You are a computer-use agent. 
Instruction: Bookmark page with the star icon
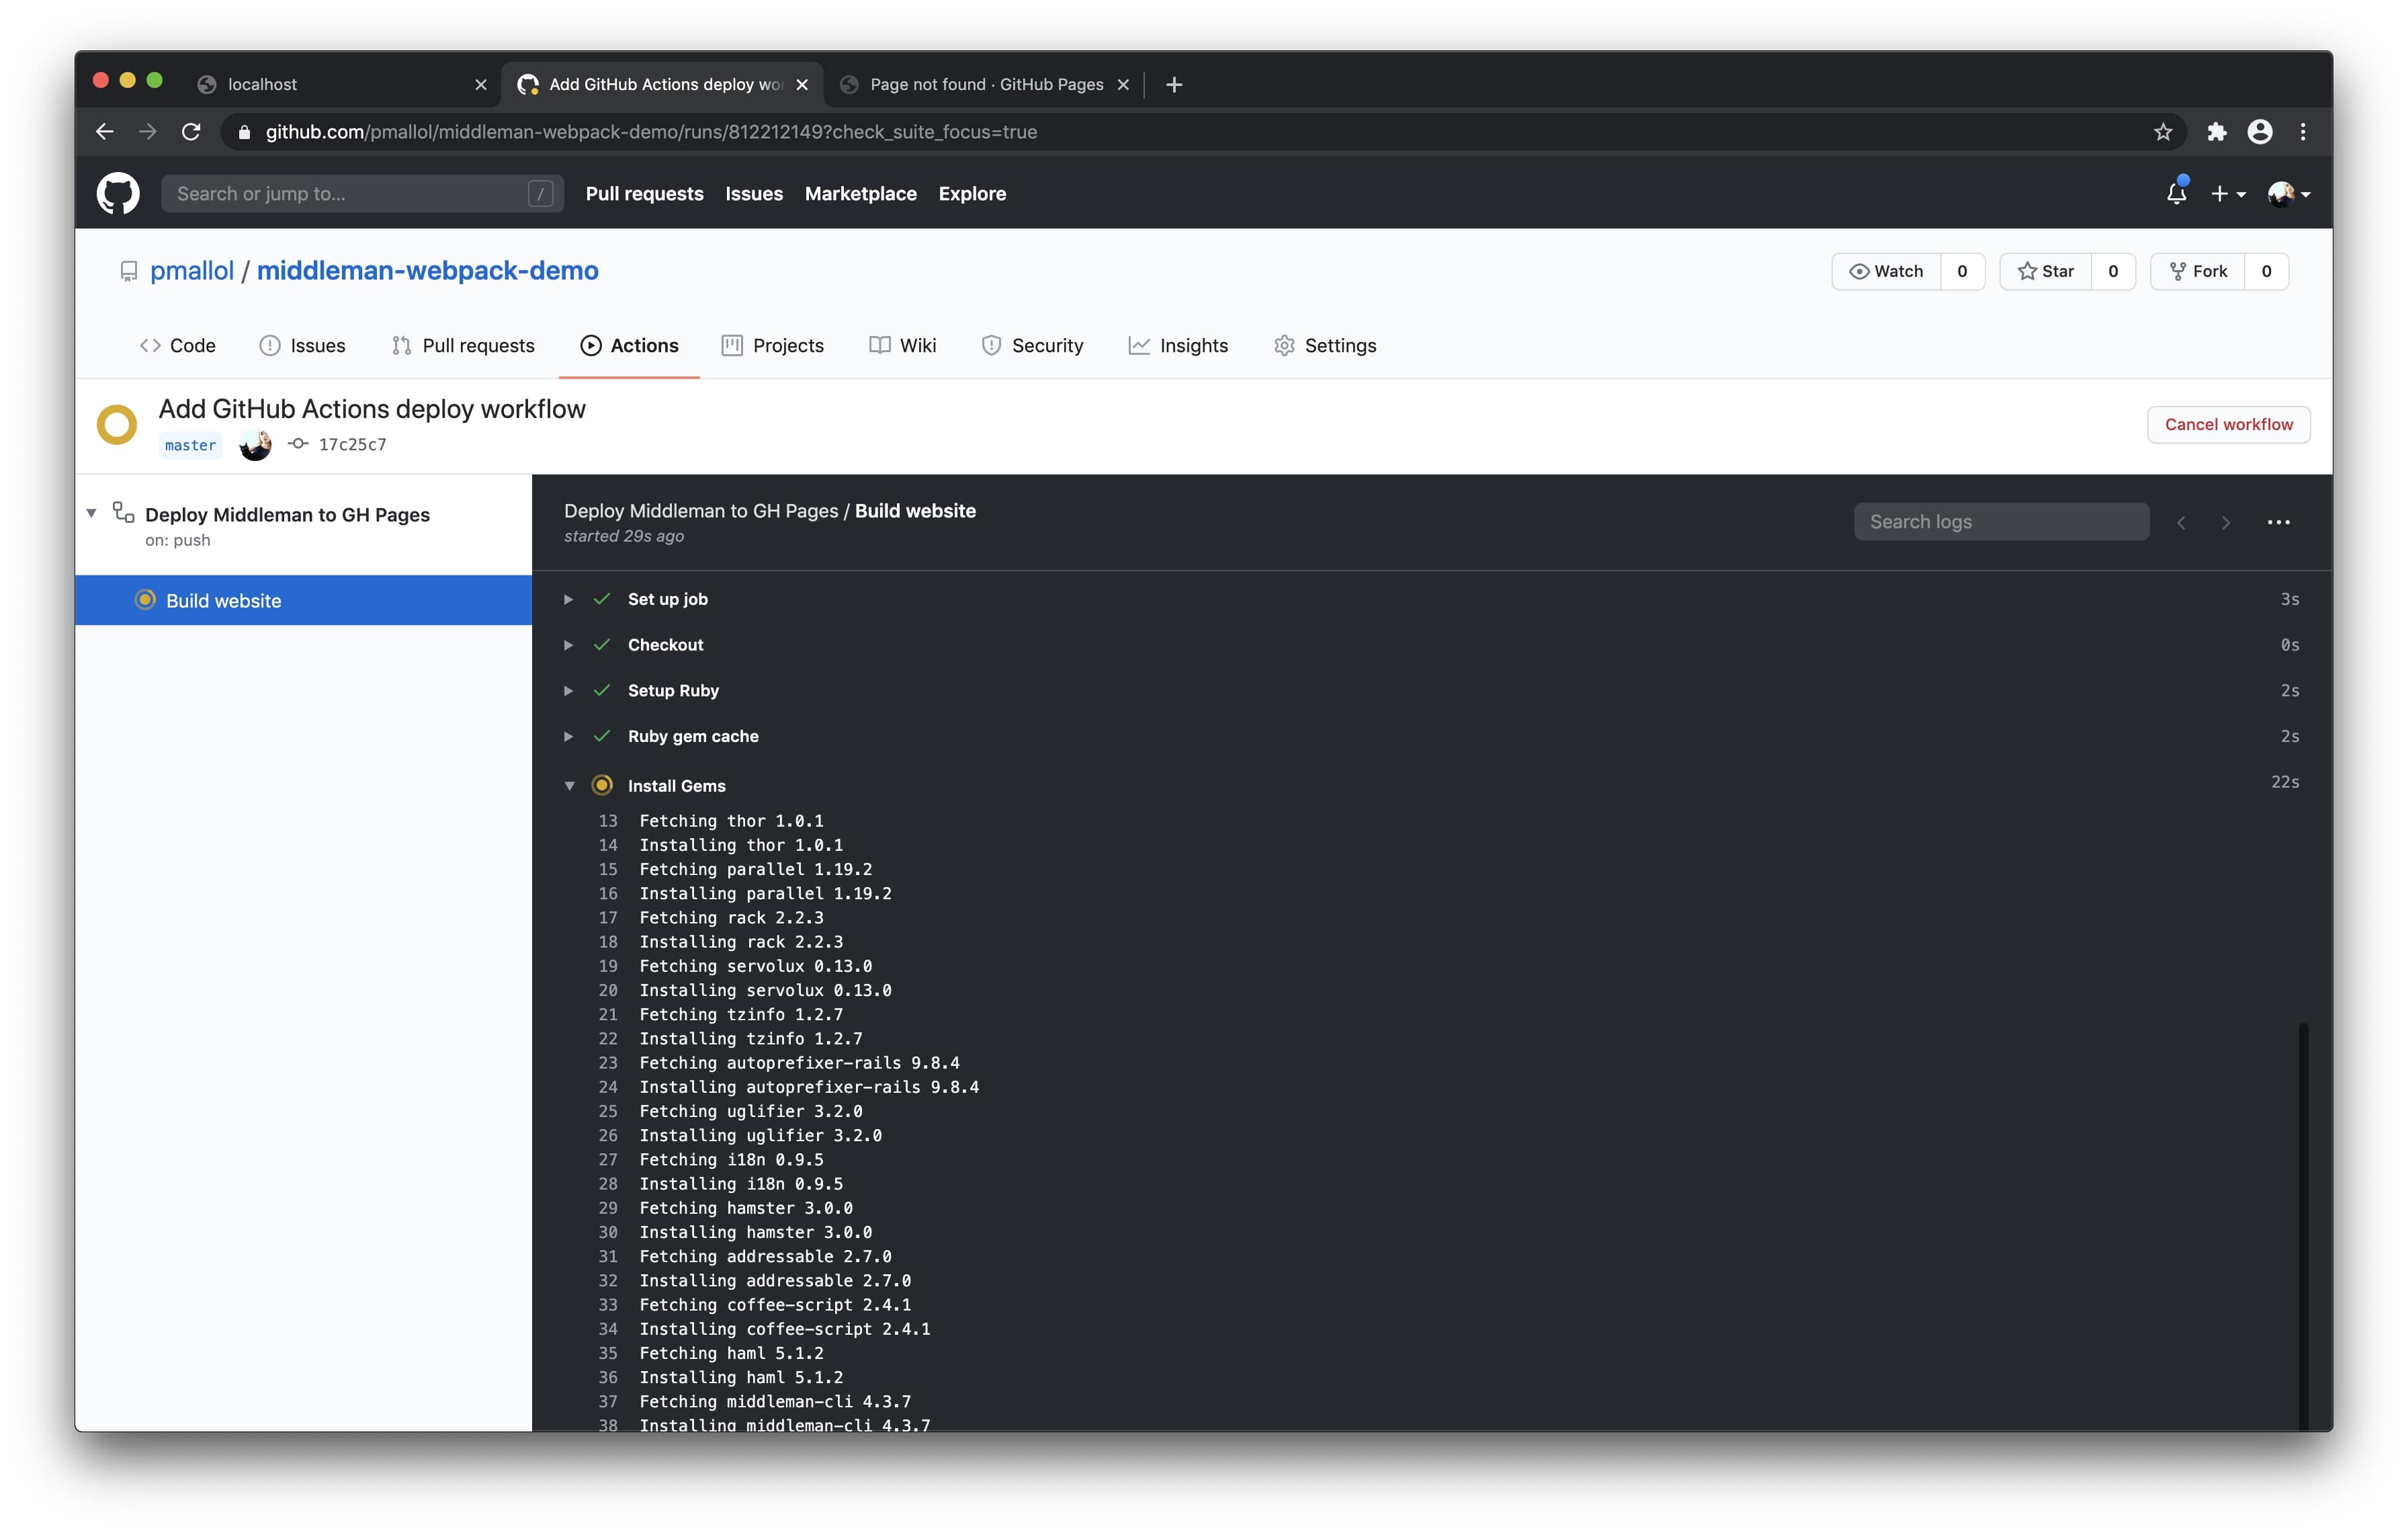[2163, 132]
